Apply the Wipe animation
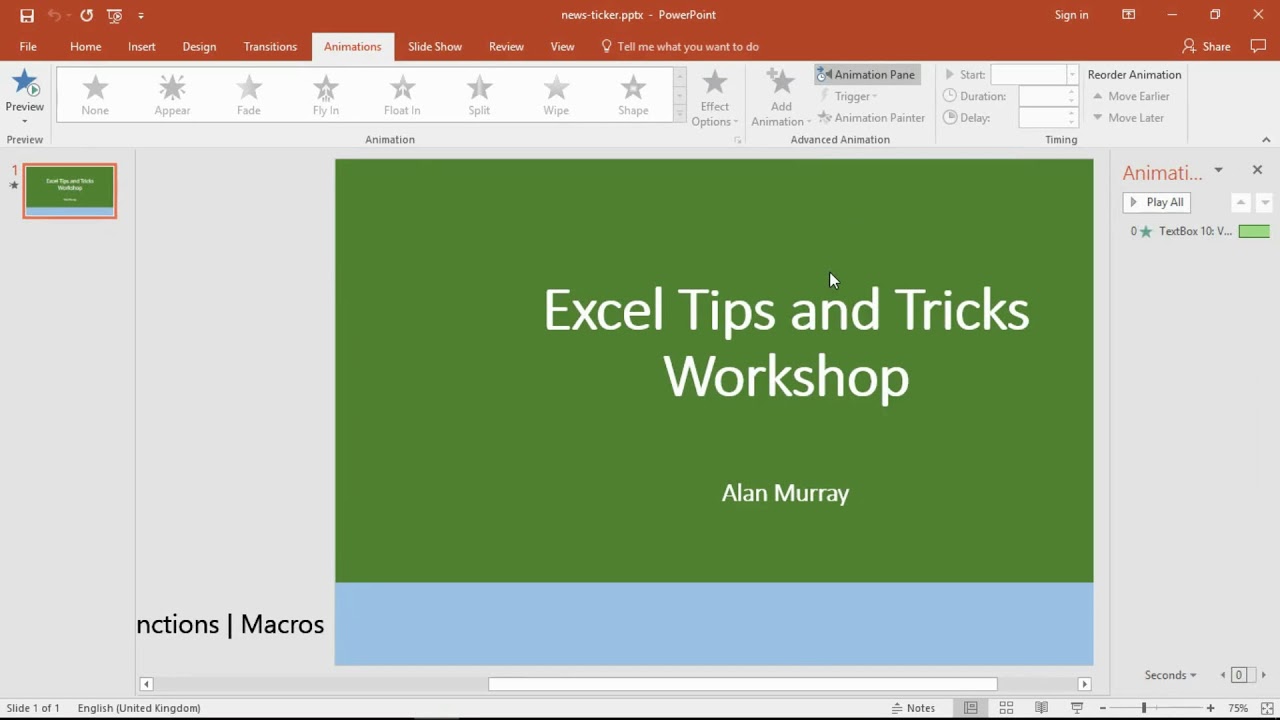This screenshot has width=1280, height=720. (x=556, y=95)
